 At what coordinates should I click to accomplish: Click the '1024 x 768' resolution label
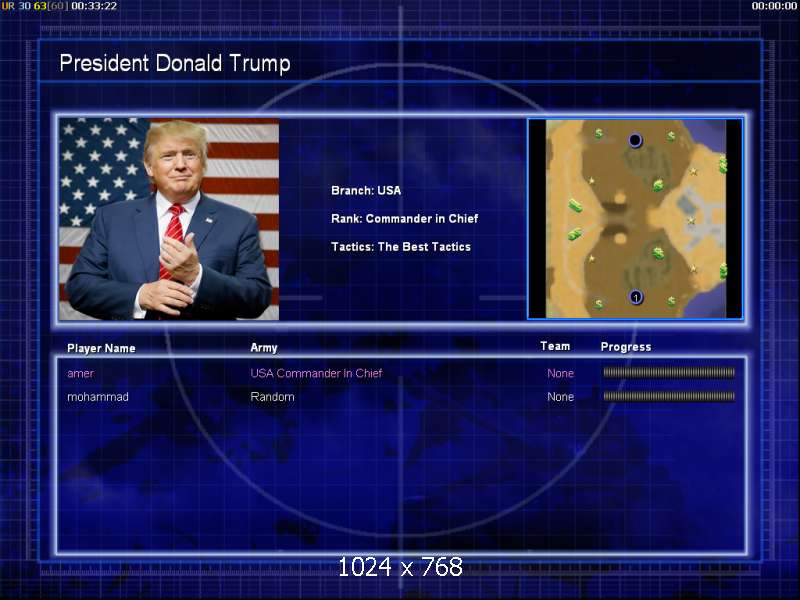coord(401,567)
